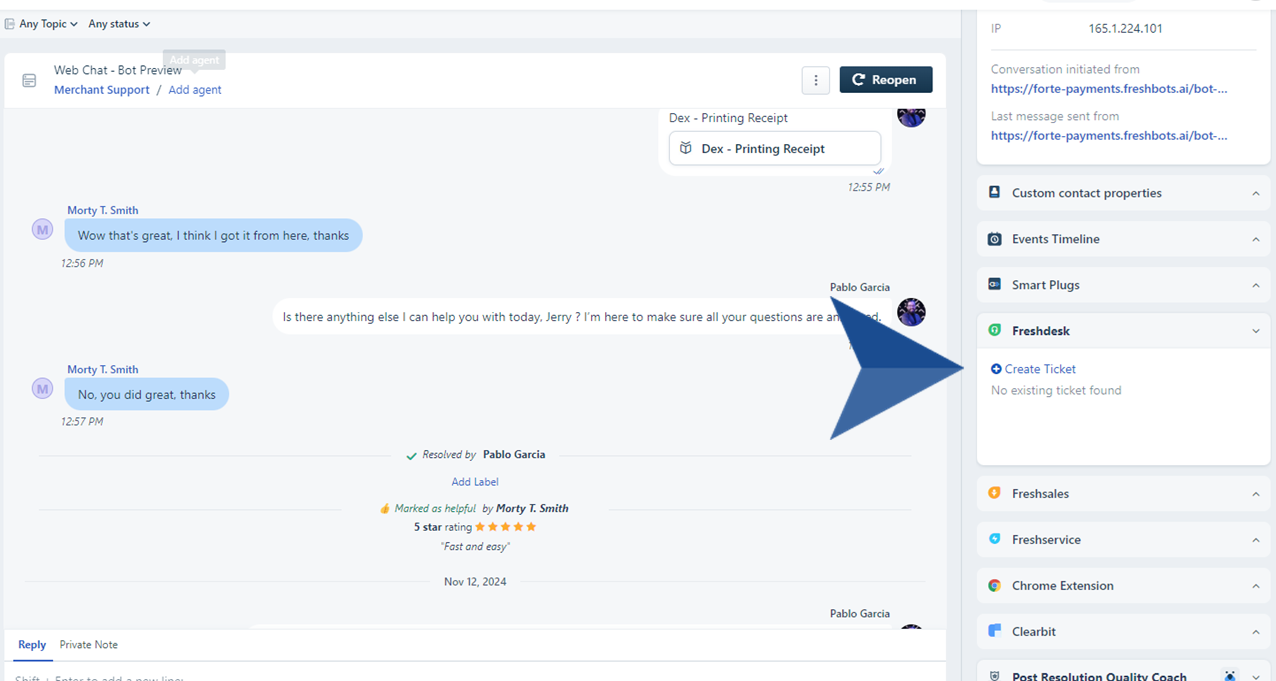Click the Reopen conversation button
1276x681 pixels.
coord(886,80)
